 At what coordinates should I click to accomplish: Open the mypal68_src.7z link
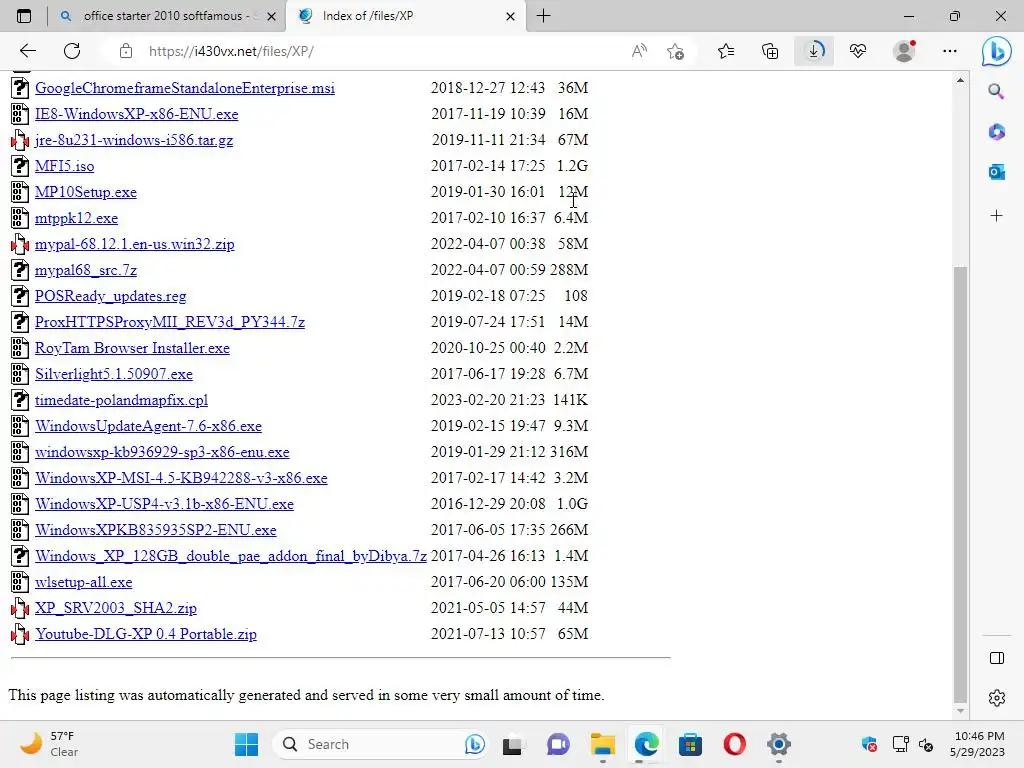pos(86,270)
